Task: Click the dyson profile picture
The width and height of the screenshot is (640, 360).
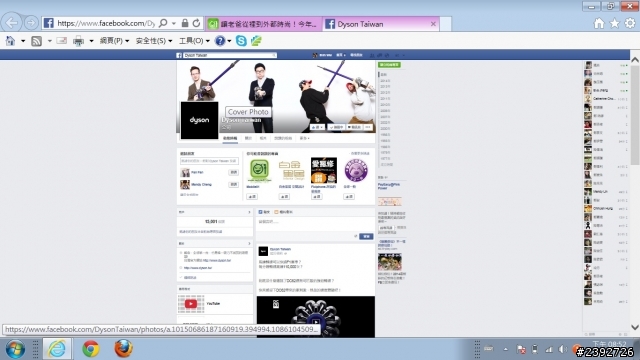Action: click(x=199, y=120)
